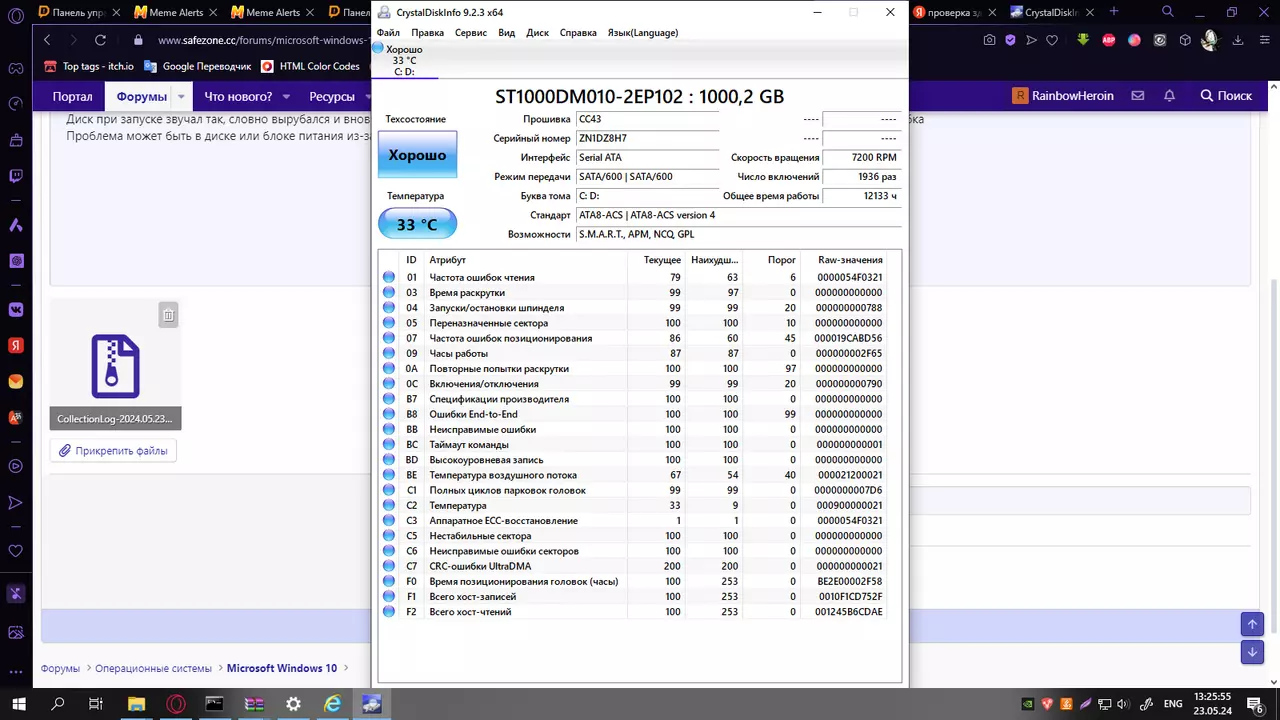Expand the Что нового? dropdown arrow
The width and height of the screenshot is (1280, 720).
[286, 97]
